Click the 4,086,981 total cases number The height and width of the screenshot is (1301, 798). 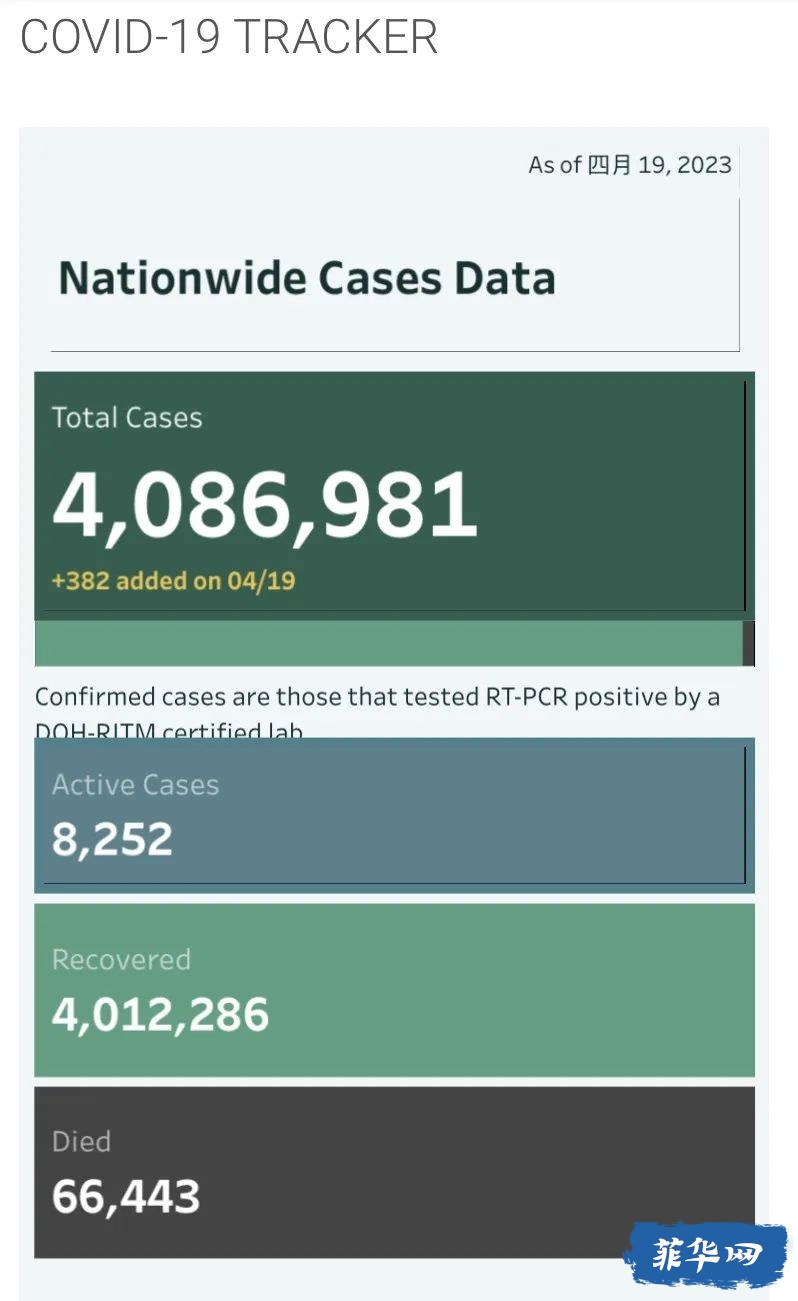265,504
